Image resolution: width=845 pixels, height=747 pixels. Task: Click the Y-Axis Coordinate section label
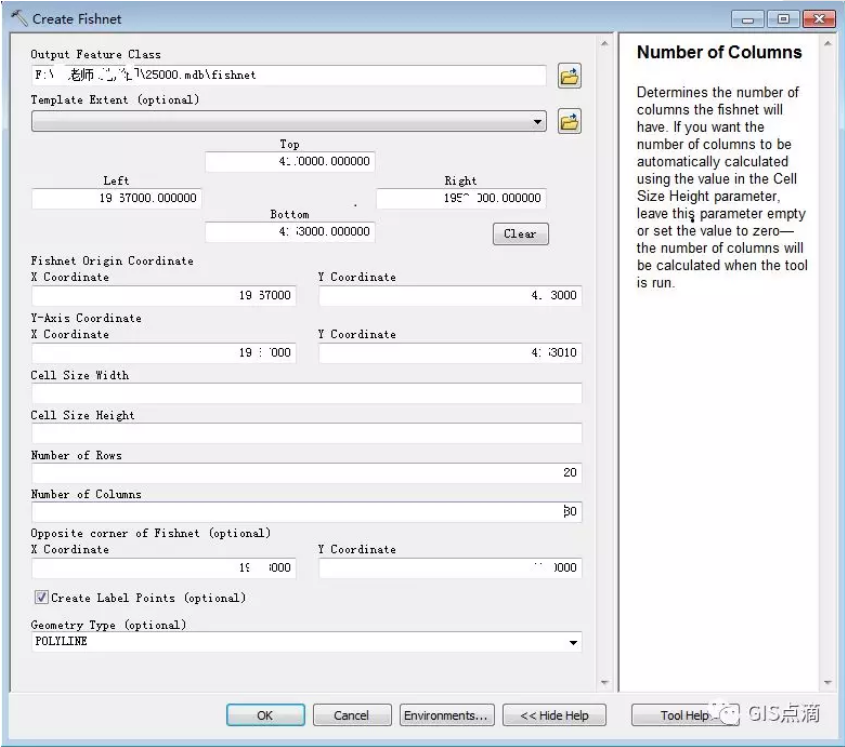[x=86, y=318]
